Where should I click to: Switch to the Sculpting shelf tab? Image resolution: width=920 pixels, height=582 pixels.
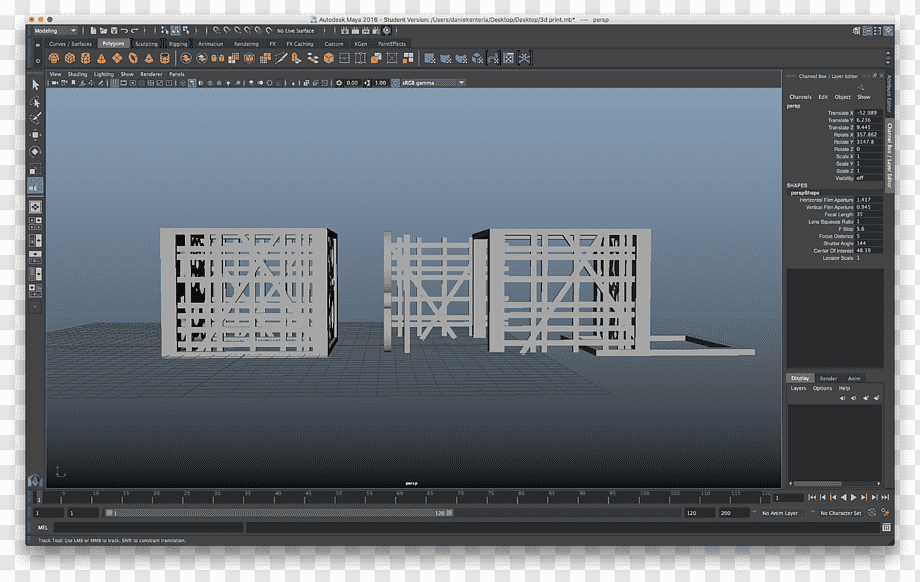point(146,44)
